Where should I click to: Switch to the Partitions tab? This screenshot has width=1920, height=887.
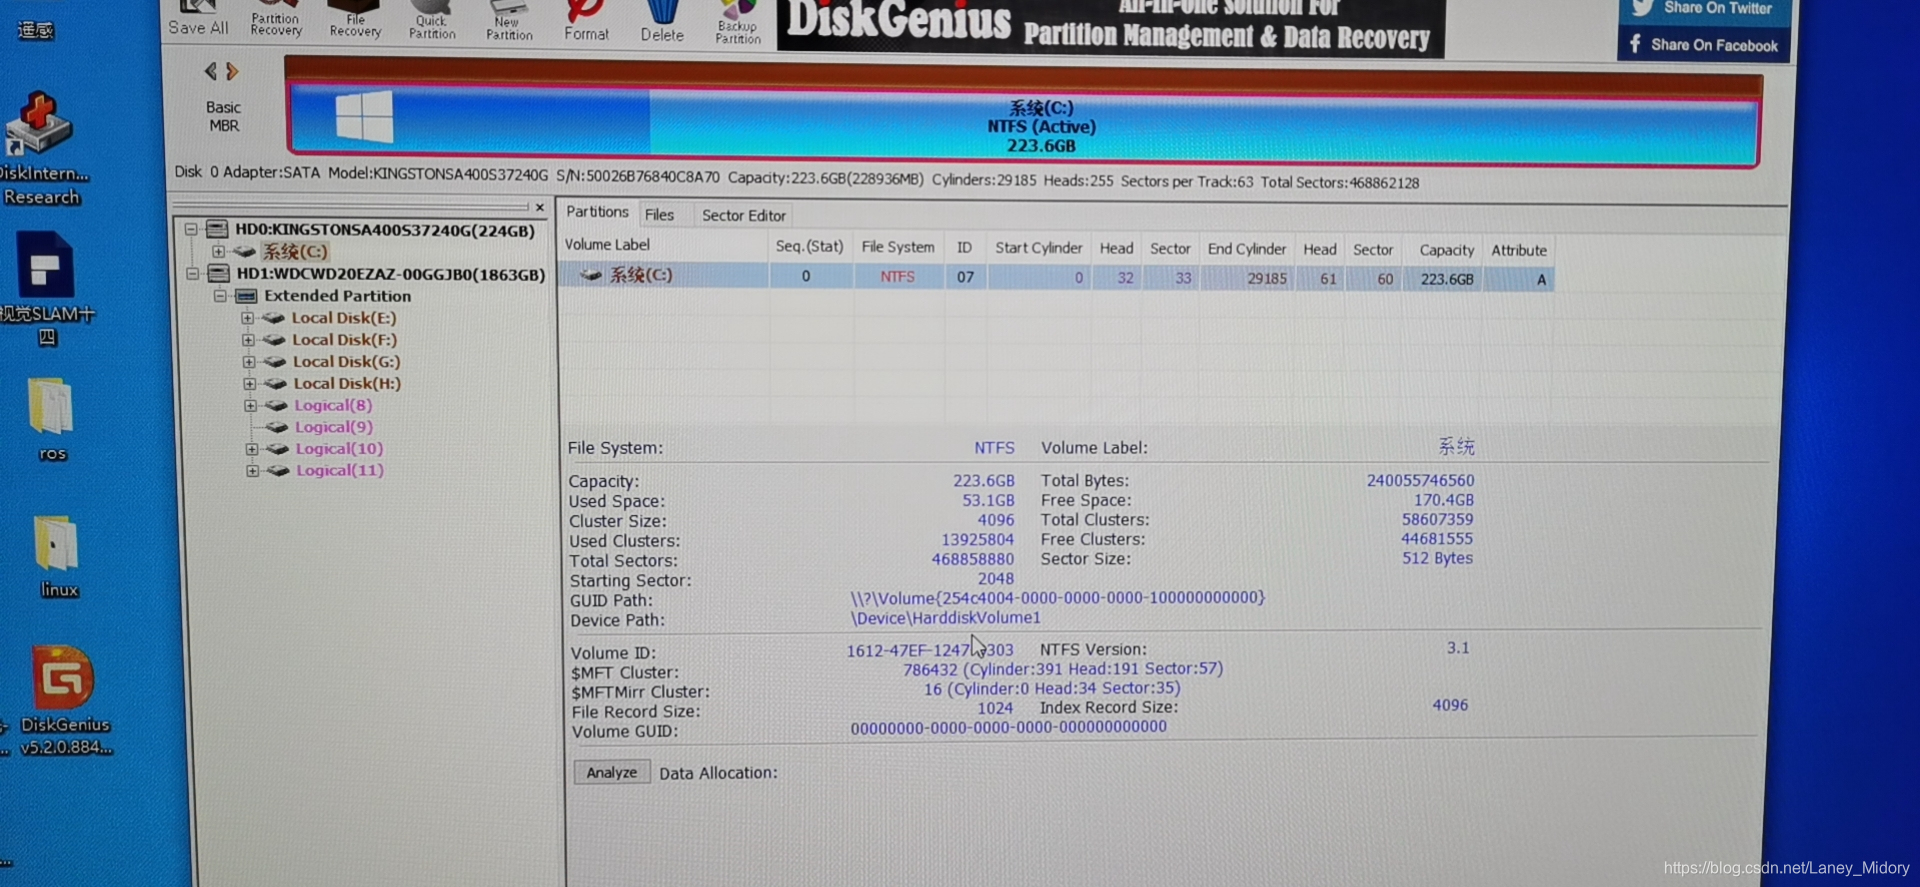(x=597, y=212)
